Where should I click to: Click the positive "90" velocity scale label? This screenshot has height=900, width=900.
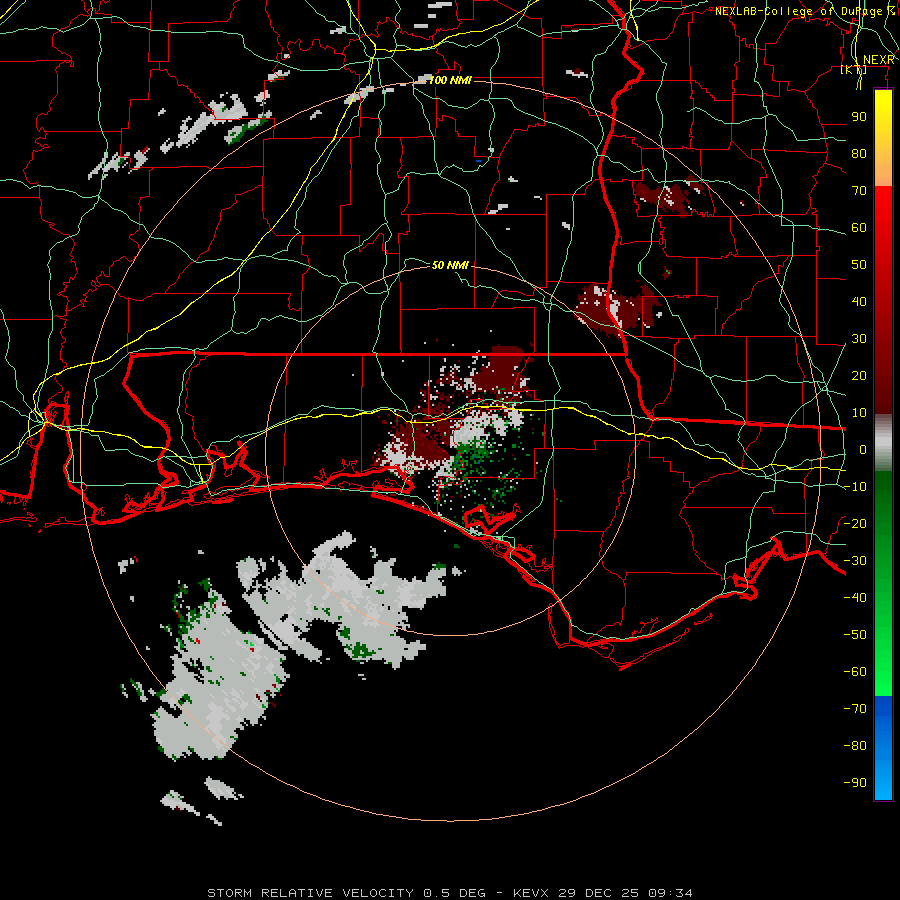(x=859, y=117)
